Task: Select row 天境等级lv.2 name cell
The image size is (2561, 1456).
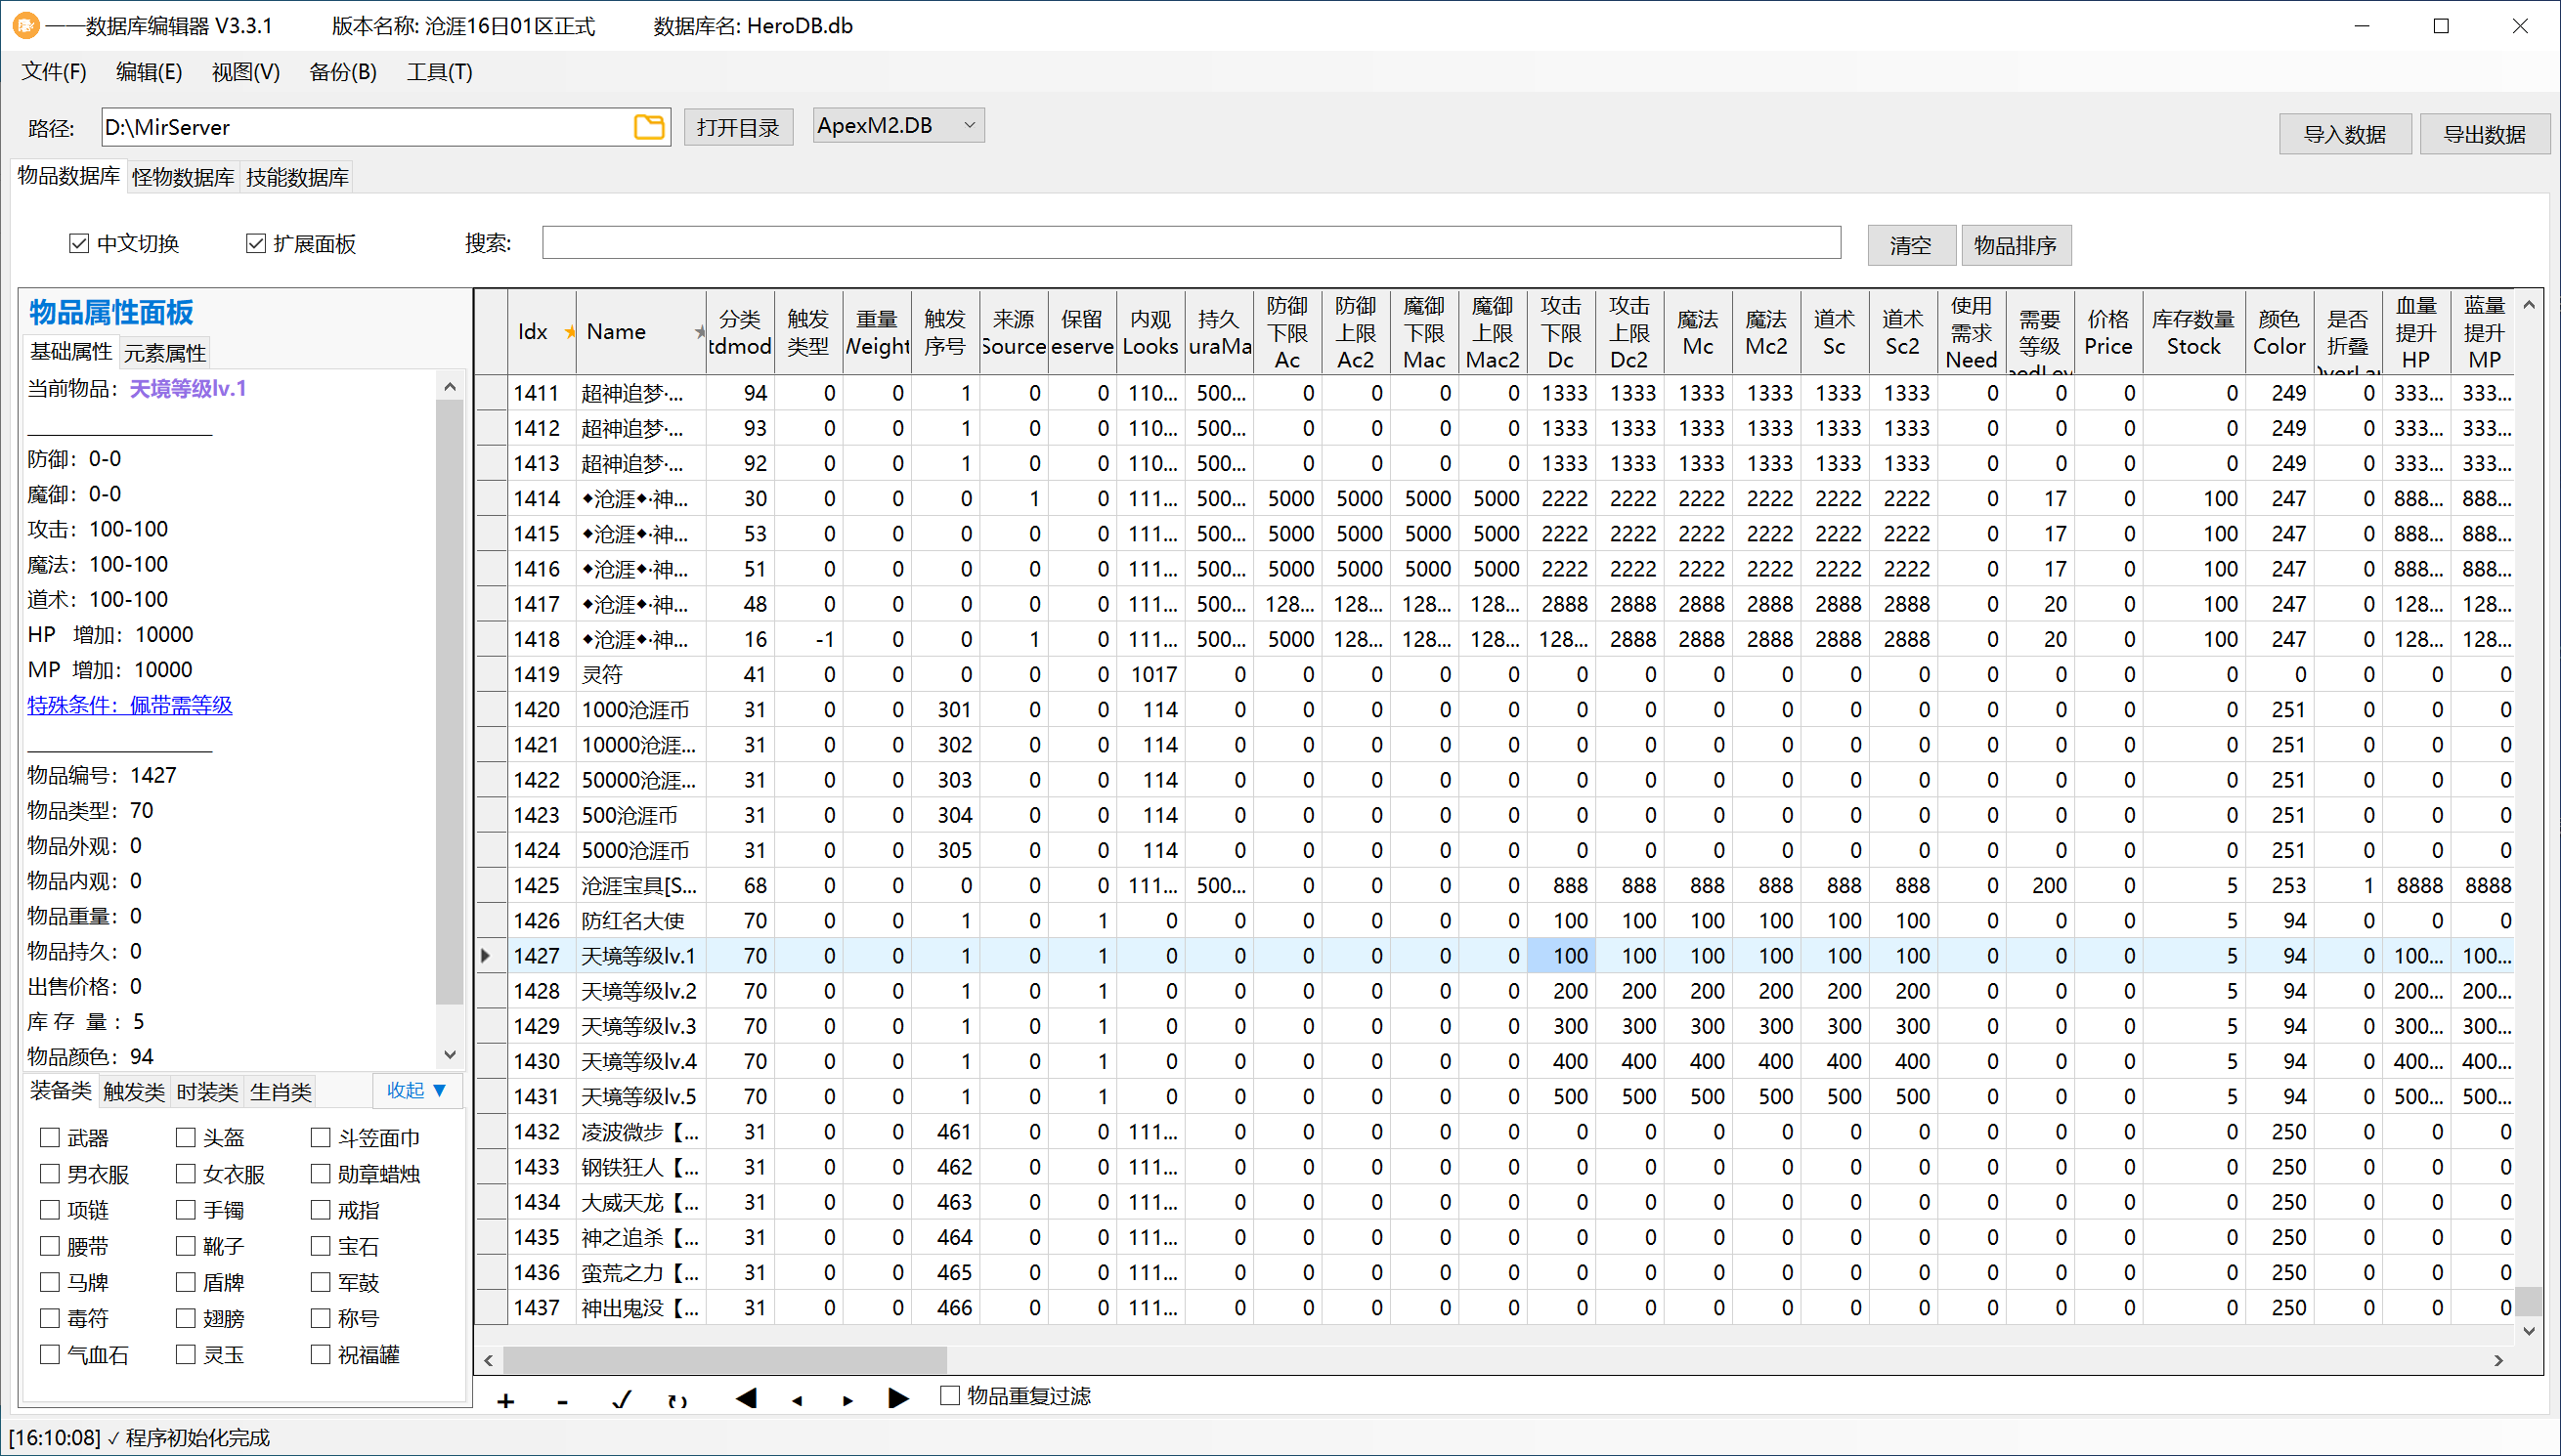Action: coord(641,991)
